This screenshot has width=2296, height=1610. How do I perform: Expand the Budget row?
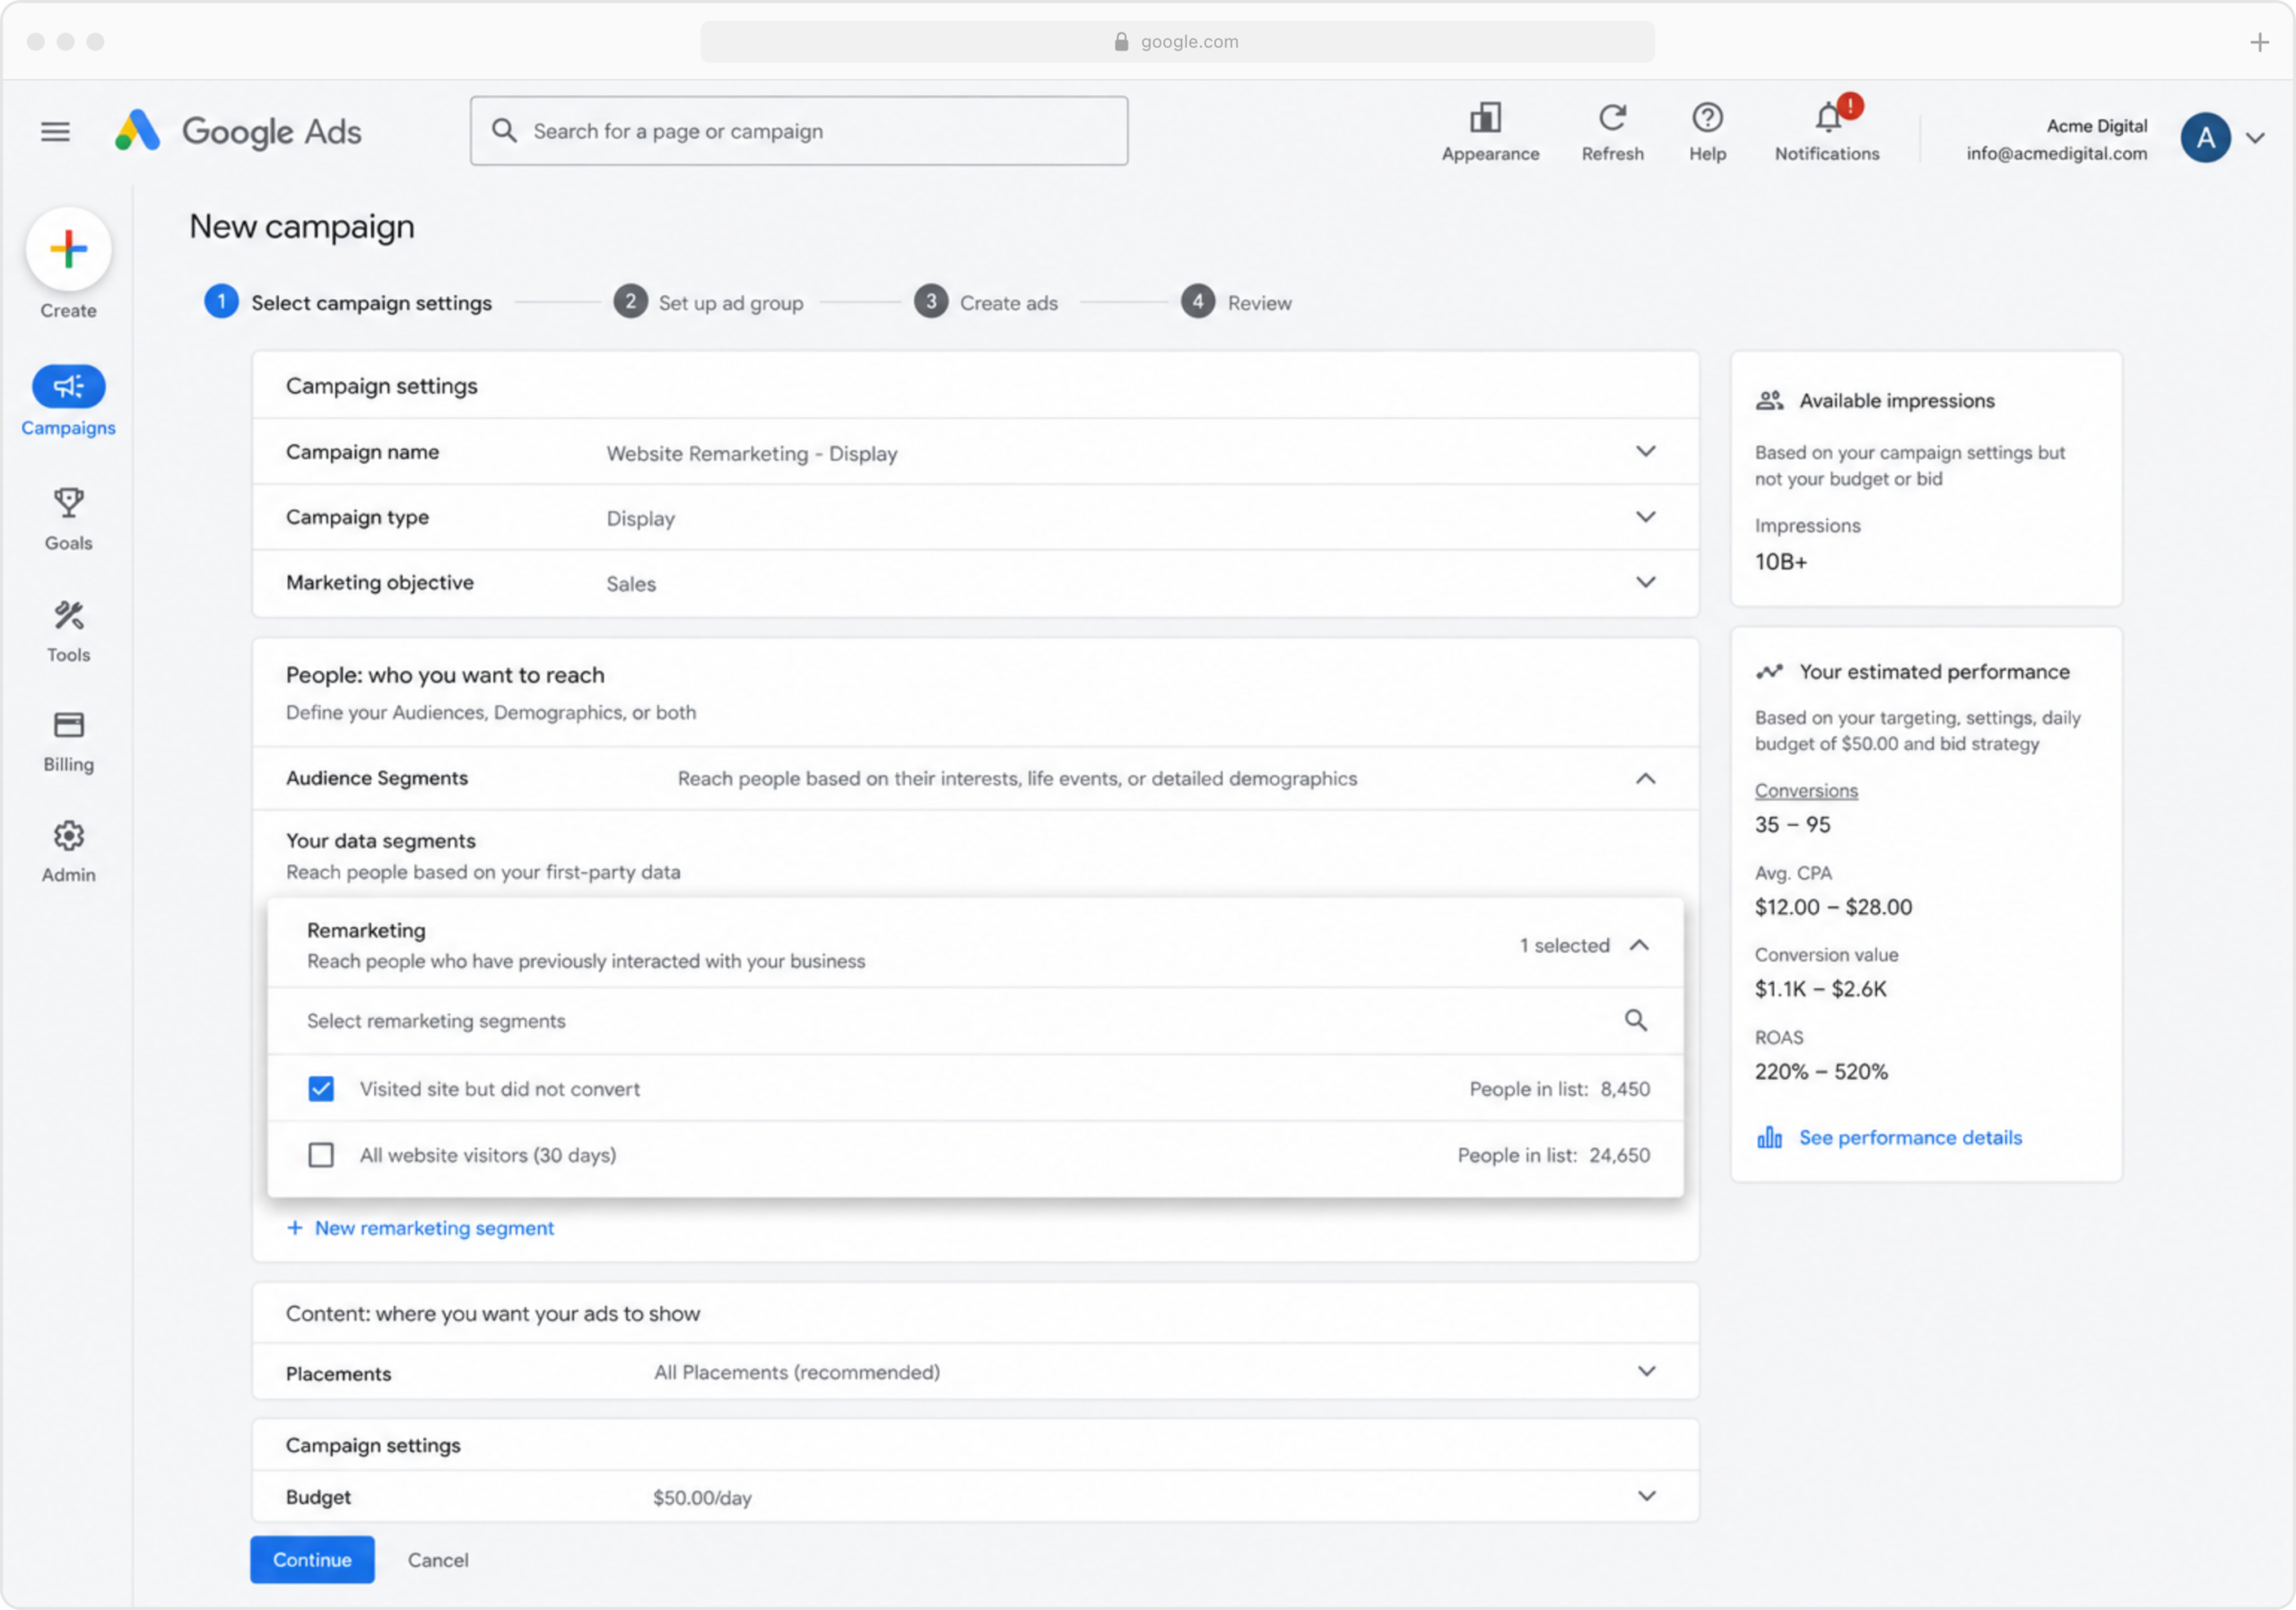click(1646, 1496)
